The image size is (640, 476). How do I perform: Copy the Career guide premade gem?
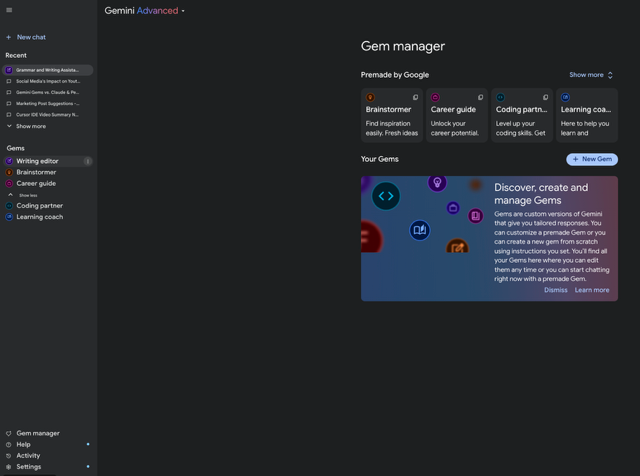(x=480, y=97)
